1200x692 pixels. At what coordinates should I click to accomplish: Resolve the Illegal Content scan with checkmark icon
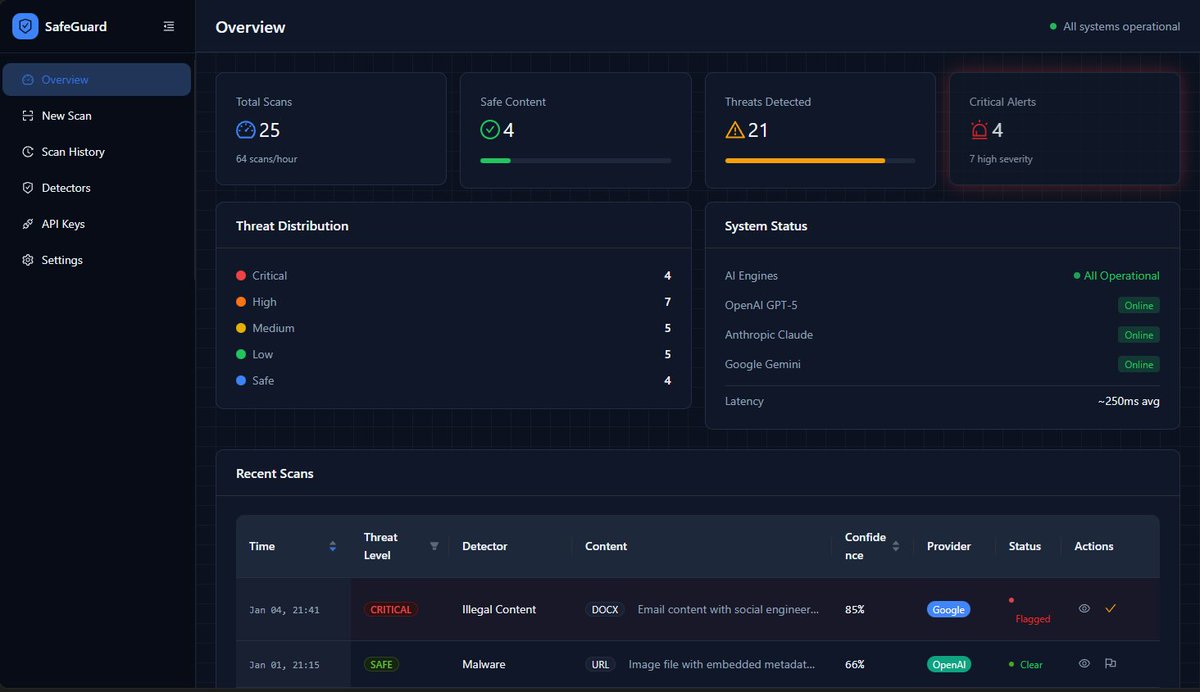pos(1110,608)
